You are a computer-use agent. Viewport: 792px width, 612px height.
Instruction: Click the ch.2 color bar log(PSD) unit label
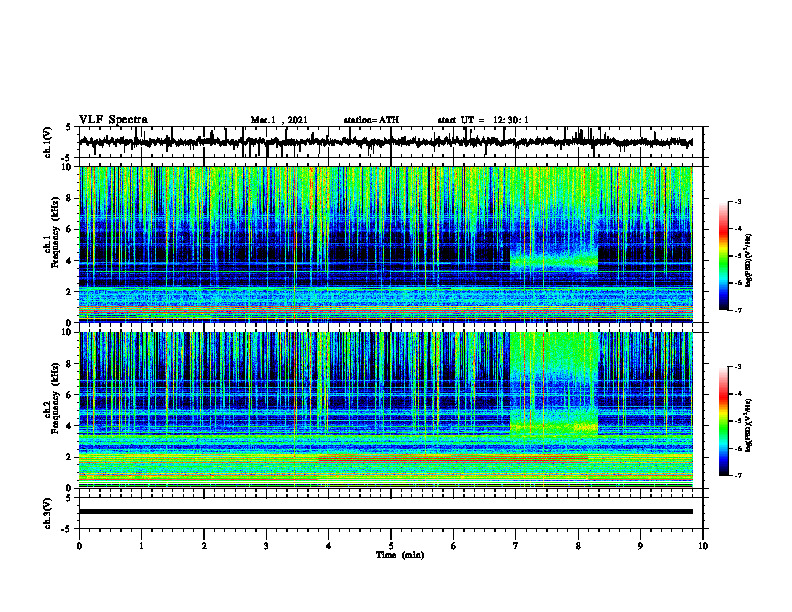749,424
